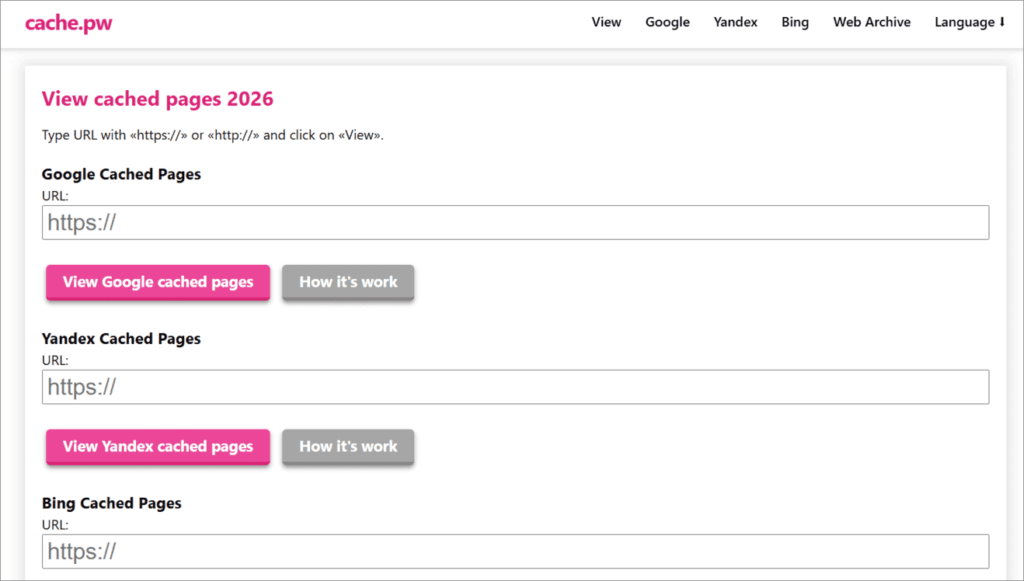Select Yandex in the top navigation

[735, 22]
